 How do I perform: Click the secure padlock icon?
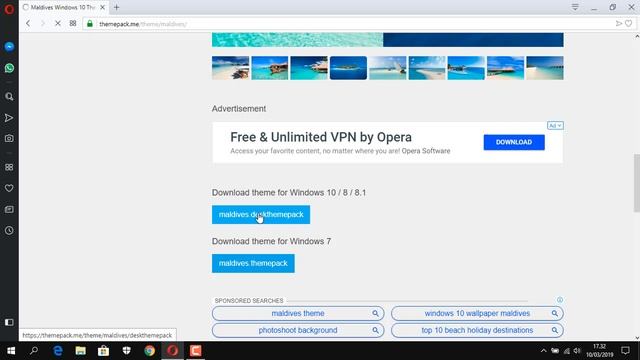tap(90, 24)
